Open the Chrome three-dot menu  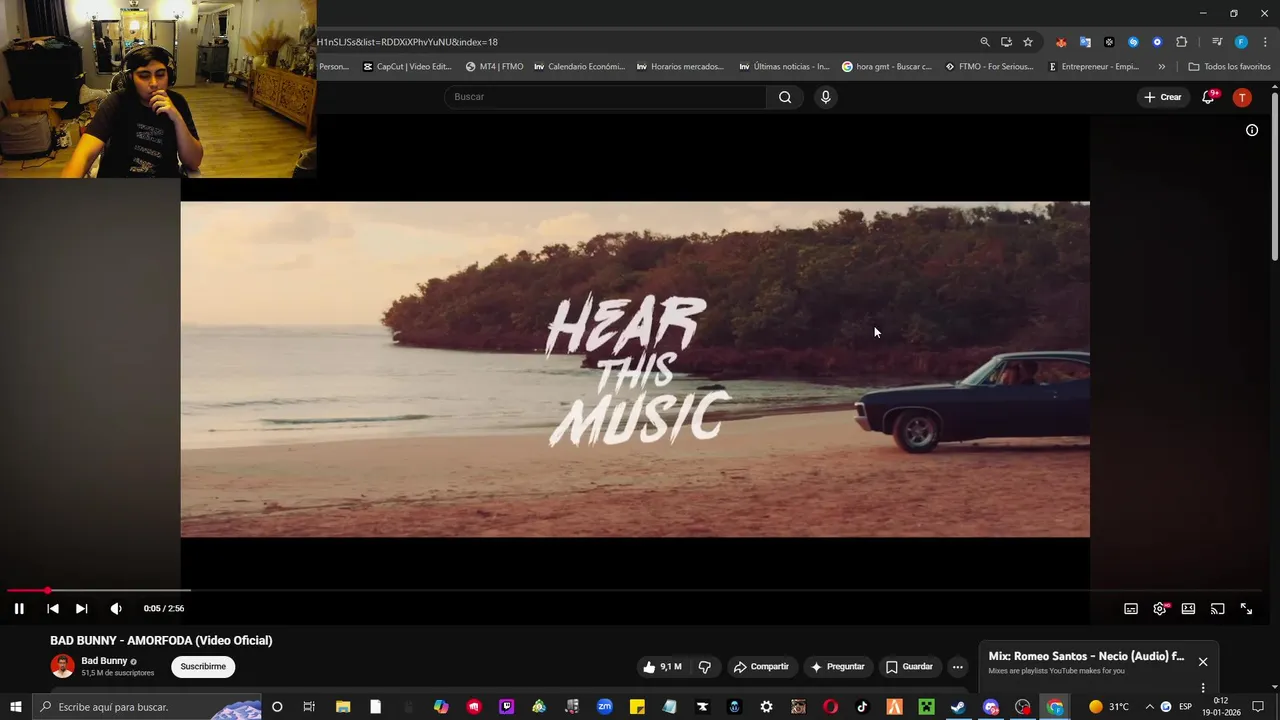click(1265, 42)
